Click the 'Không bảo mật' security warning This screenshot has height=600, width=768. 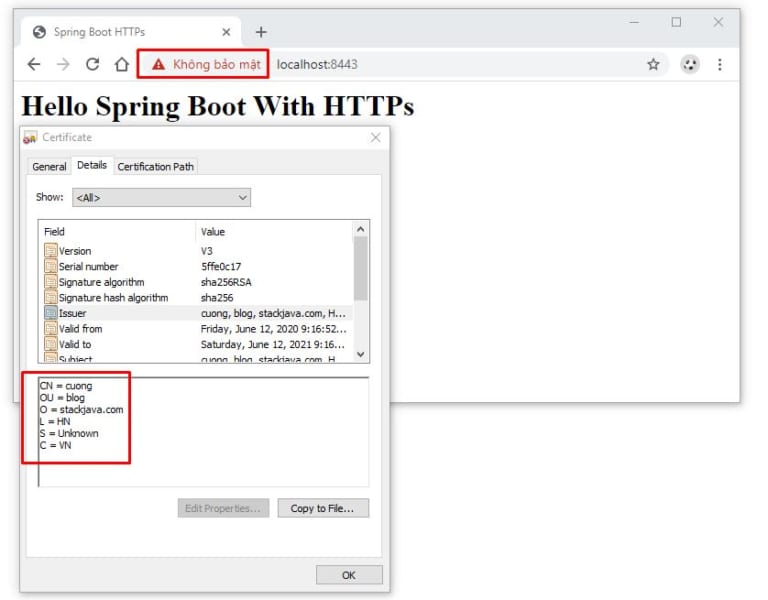pos(204,64)
